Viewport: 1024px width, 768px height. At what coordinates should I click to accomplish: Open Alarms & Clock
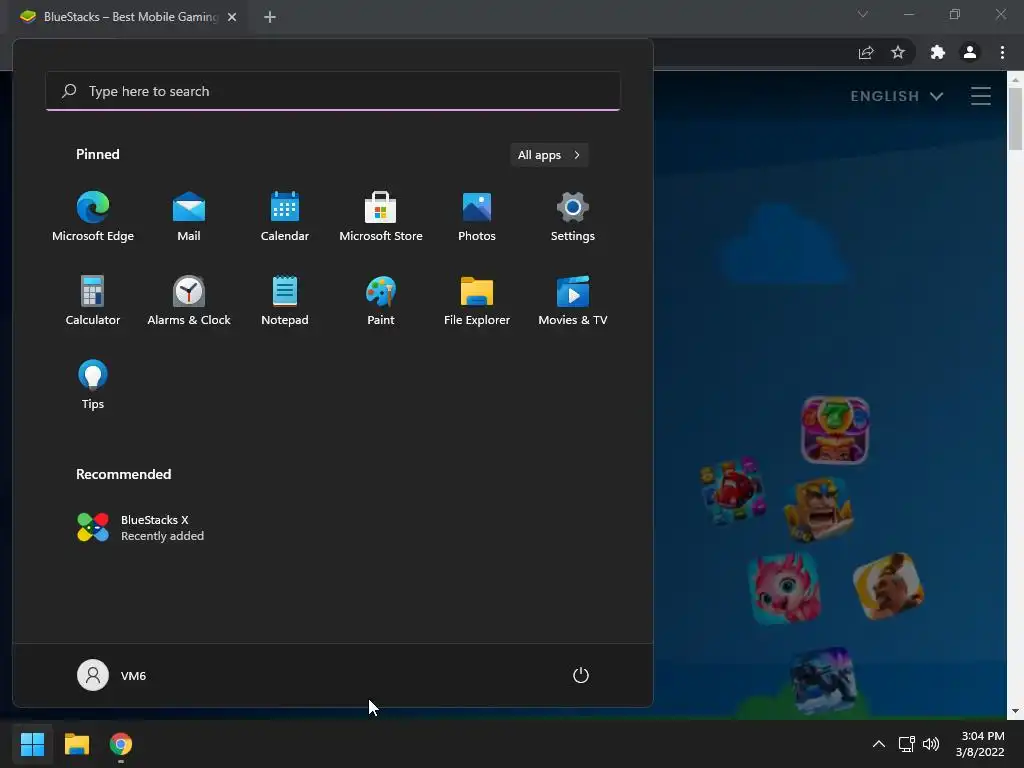coord(189,301)
